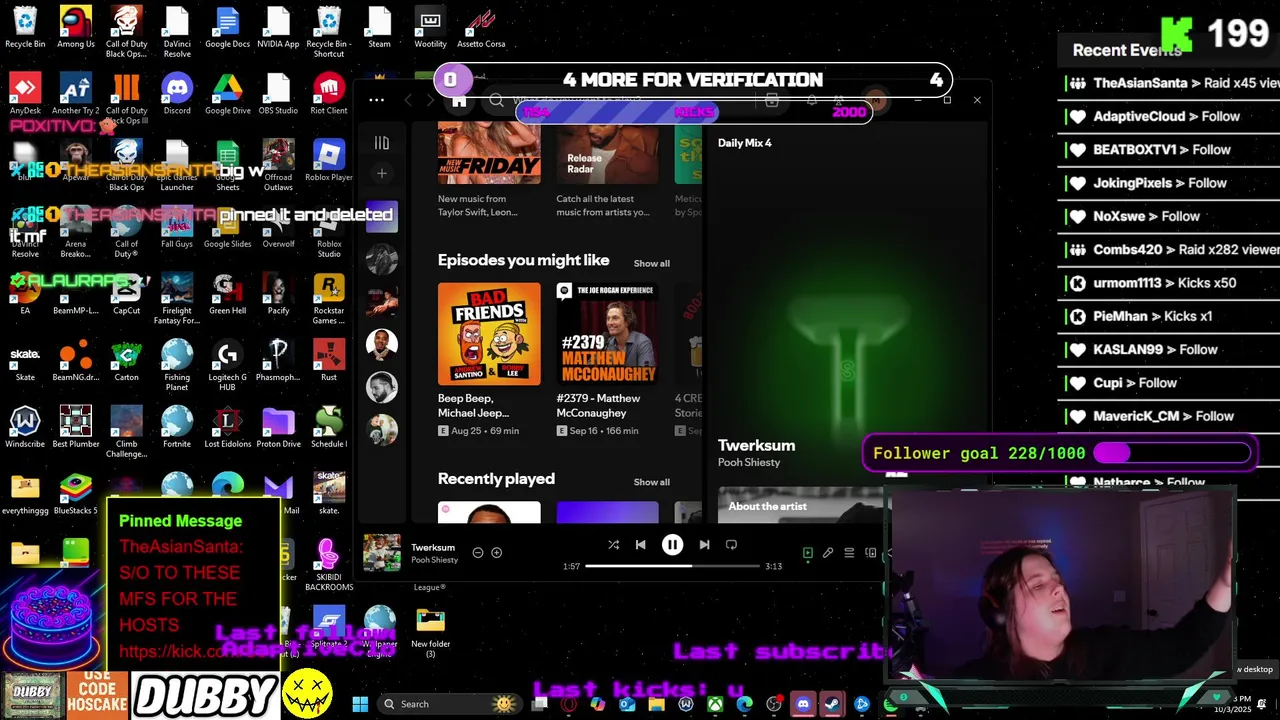Open Outlook from the taskbar
This screenshot has width=1280, height=720.
[x=627, y=704]
